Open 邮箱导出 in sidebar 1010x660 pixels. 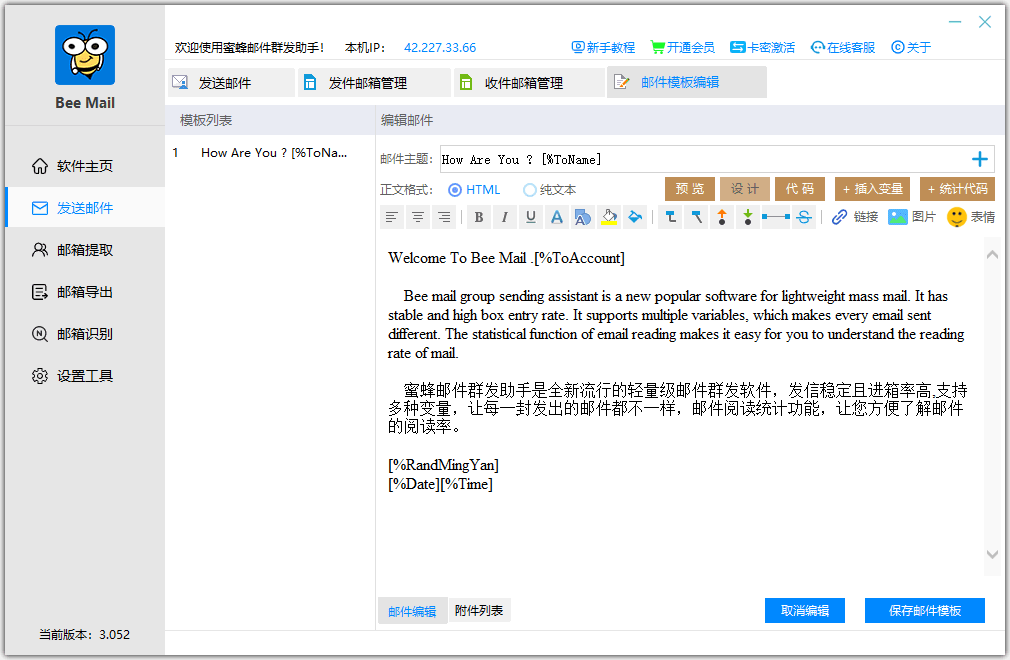click(85, 292)
